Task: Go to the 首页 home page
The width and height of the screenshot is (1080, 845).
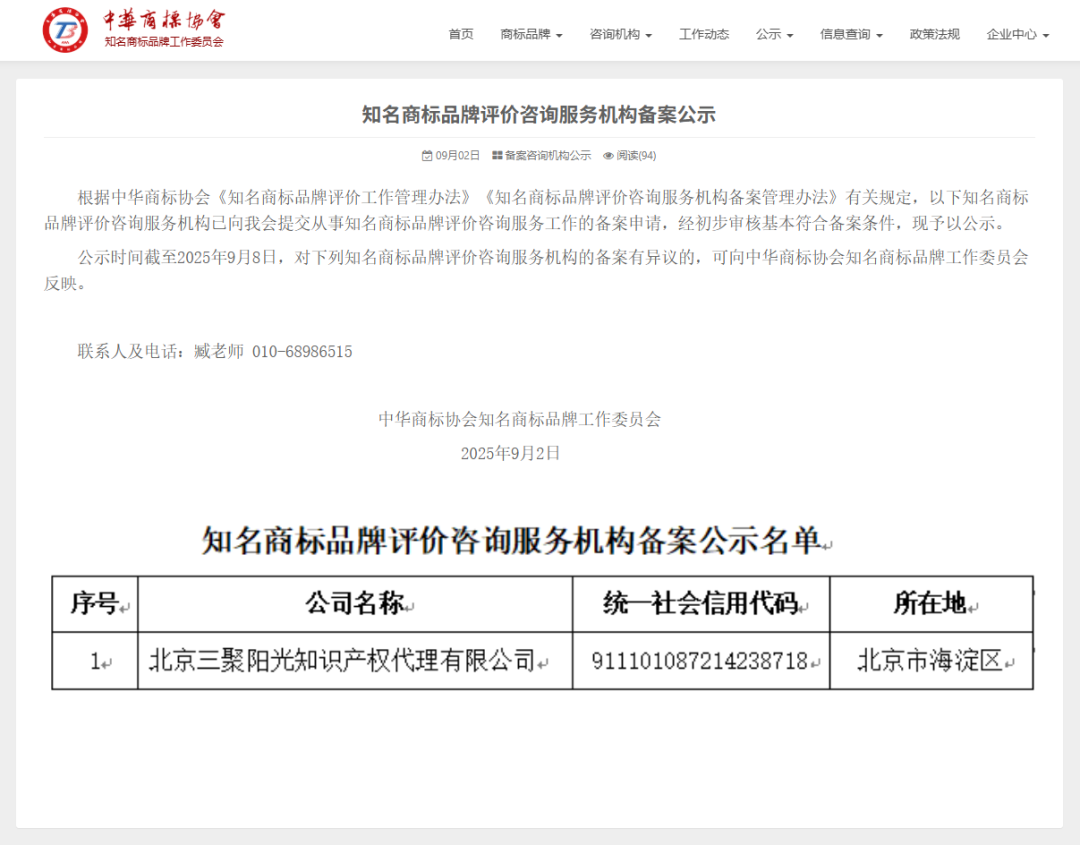Action: click(x=461, y=34)
